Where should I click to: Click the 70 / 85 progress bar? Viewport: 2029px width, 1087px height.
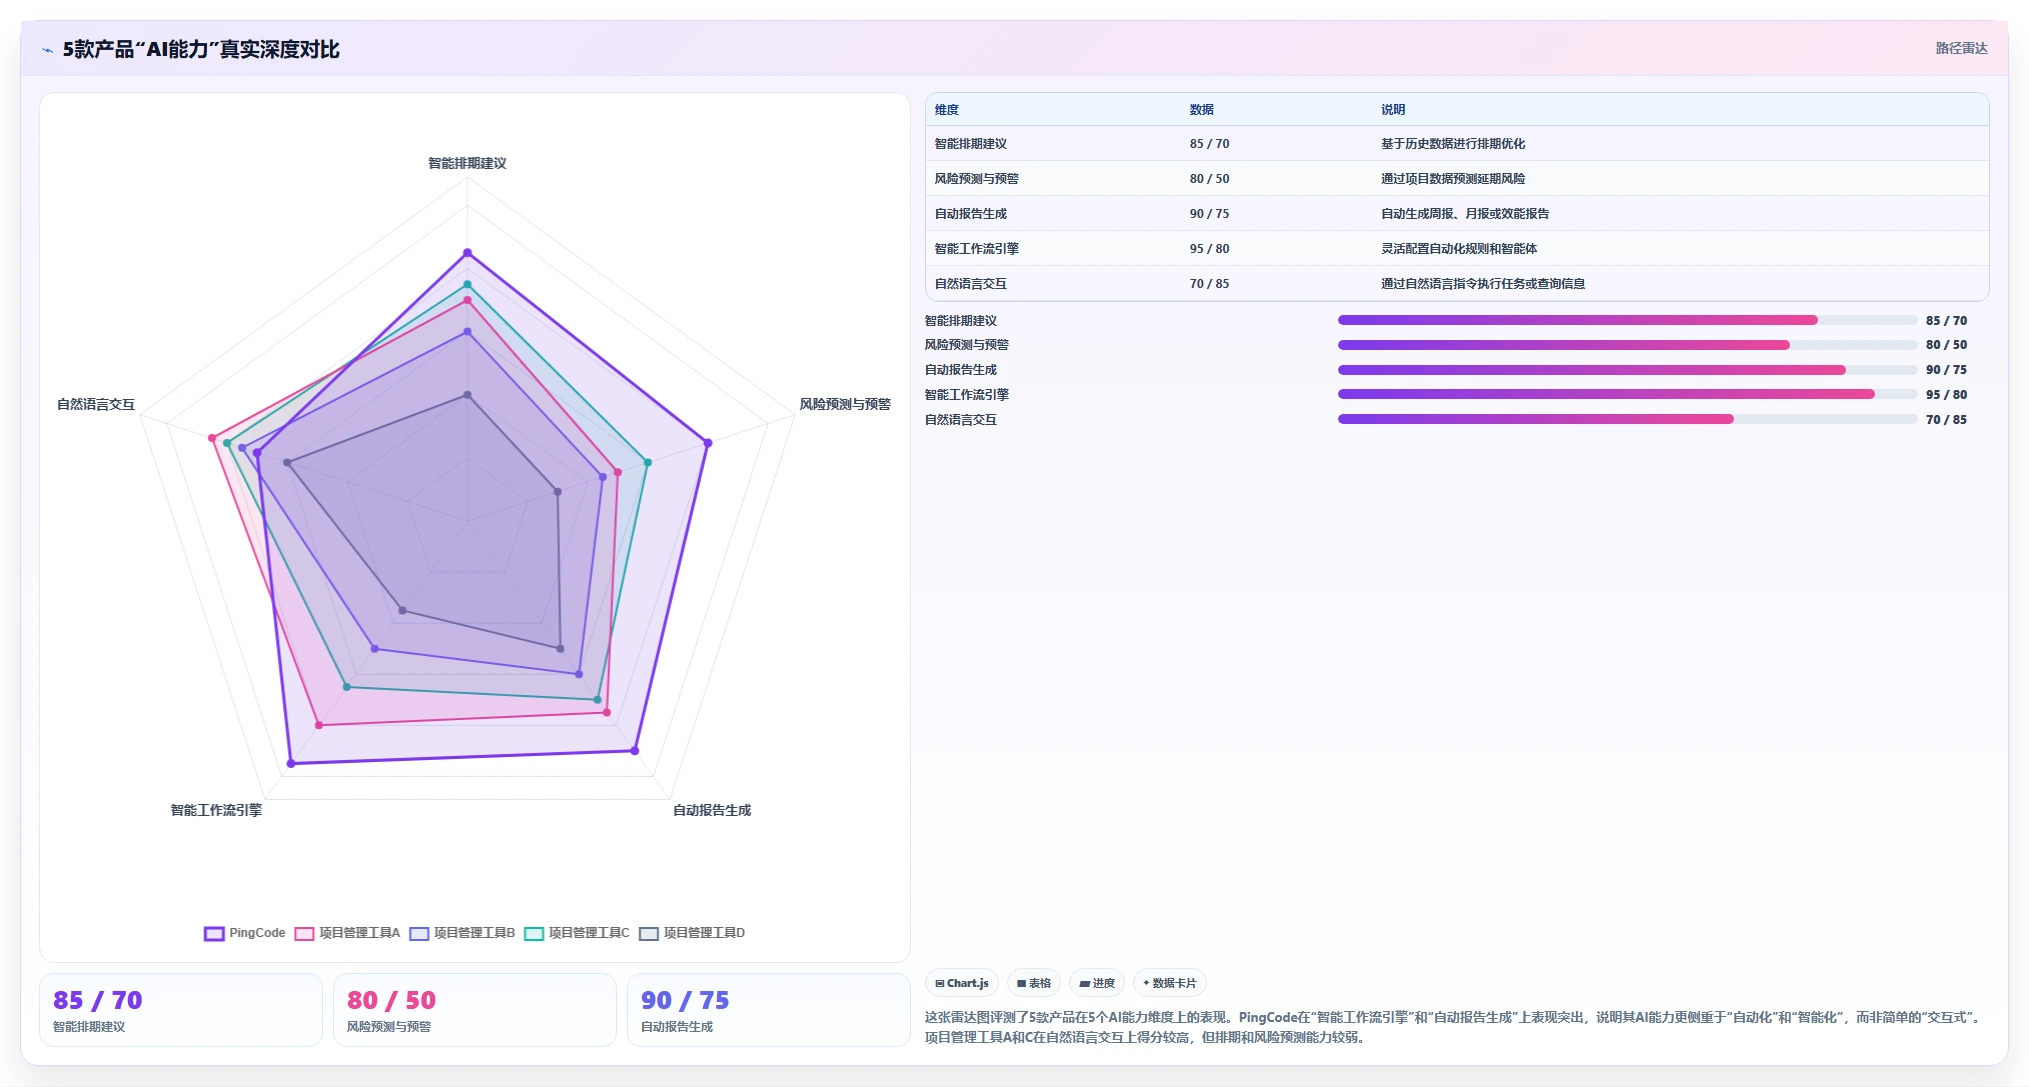[x=1627, y=419]
